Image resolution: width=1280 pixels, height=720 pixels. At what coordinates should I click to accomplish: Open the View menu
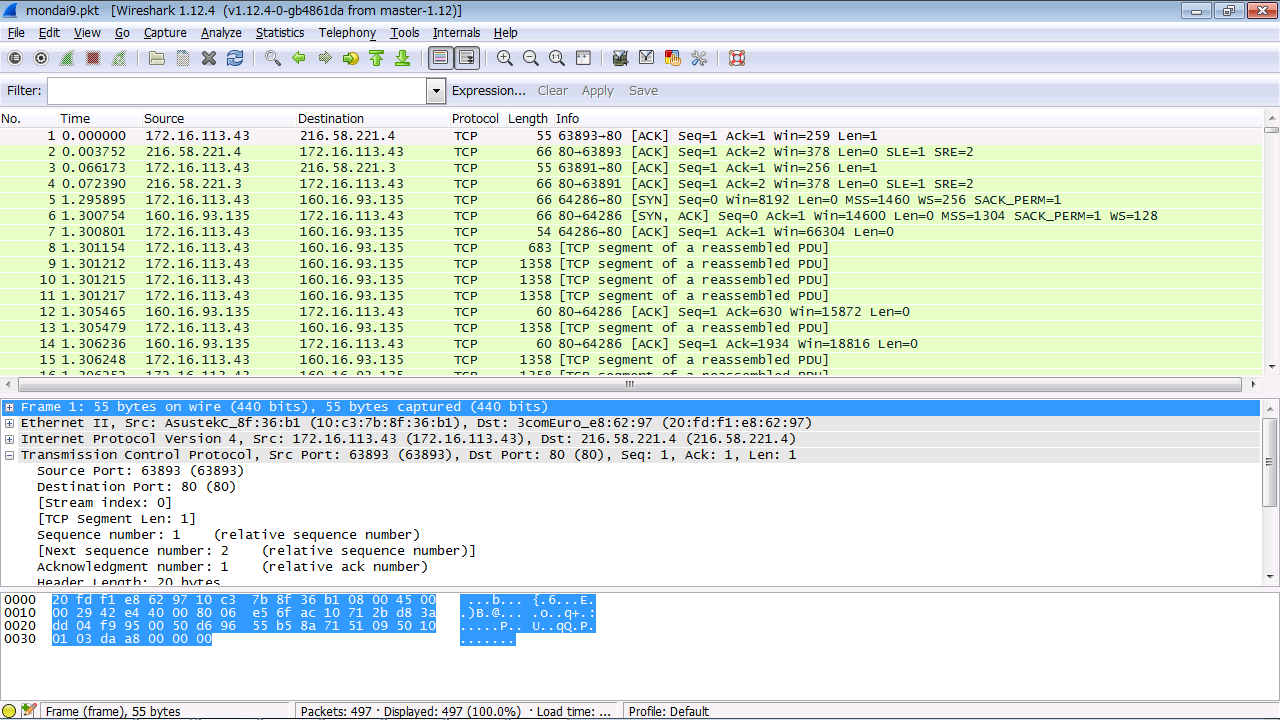[x=87, y=33]
